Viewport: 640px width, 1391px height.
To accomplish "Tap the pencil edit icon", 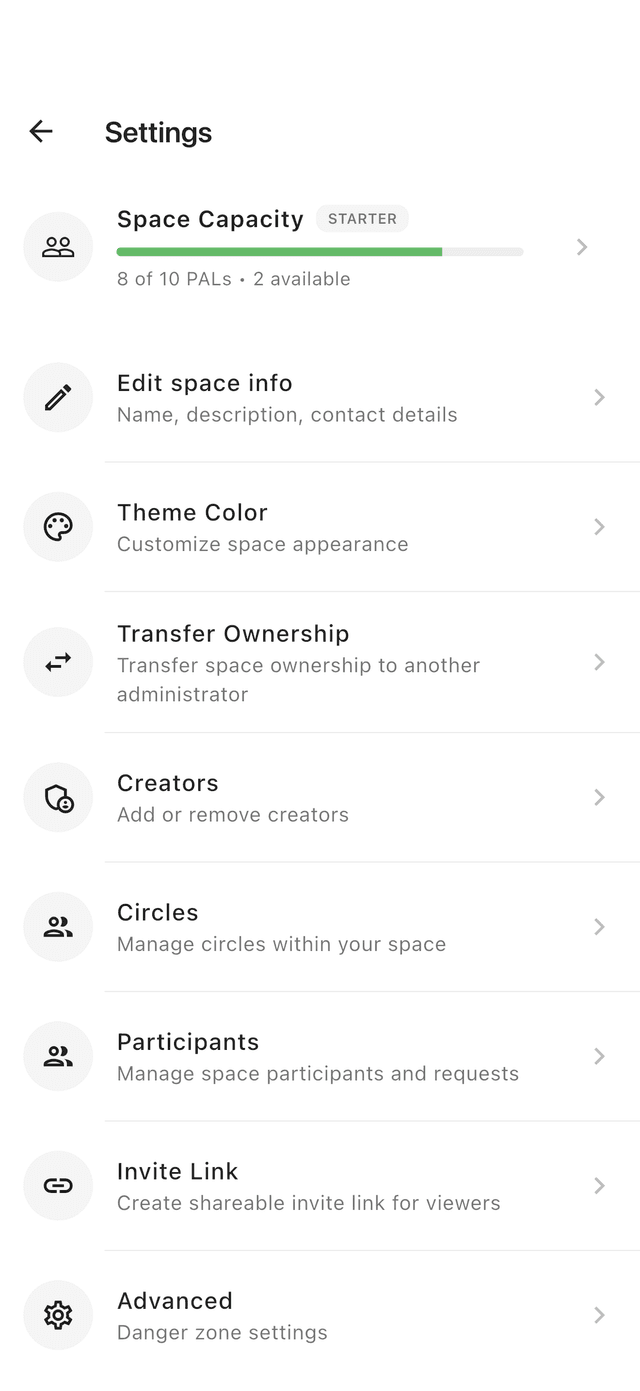I will point(58,398).
